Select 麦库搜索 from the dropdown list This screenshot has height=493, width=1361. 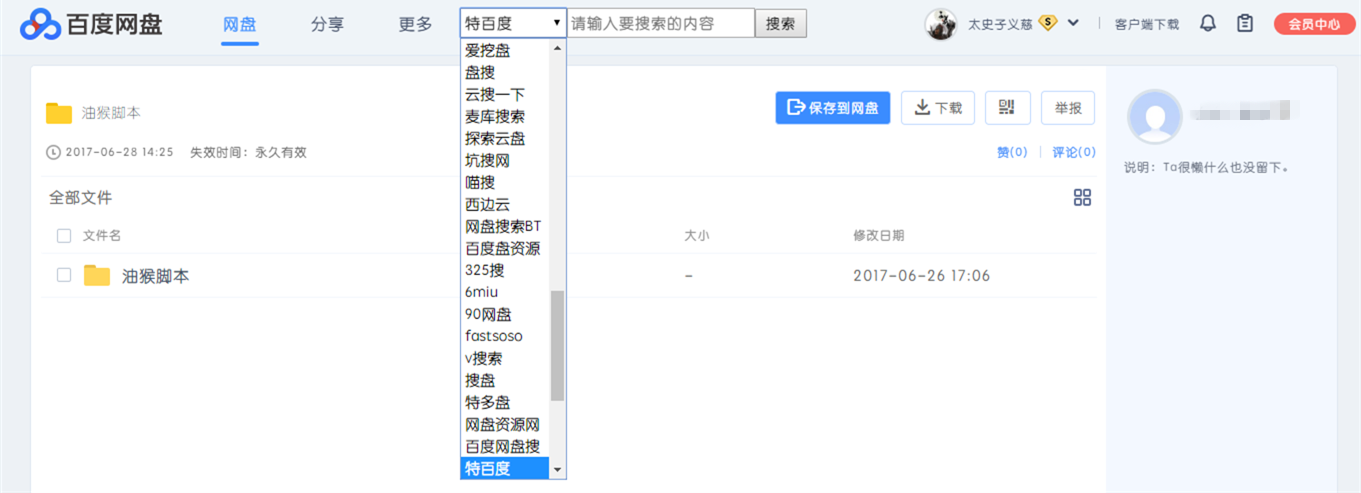pyautogui.click(x=506, y=116)
